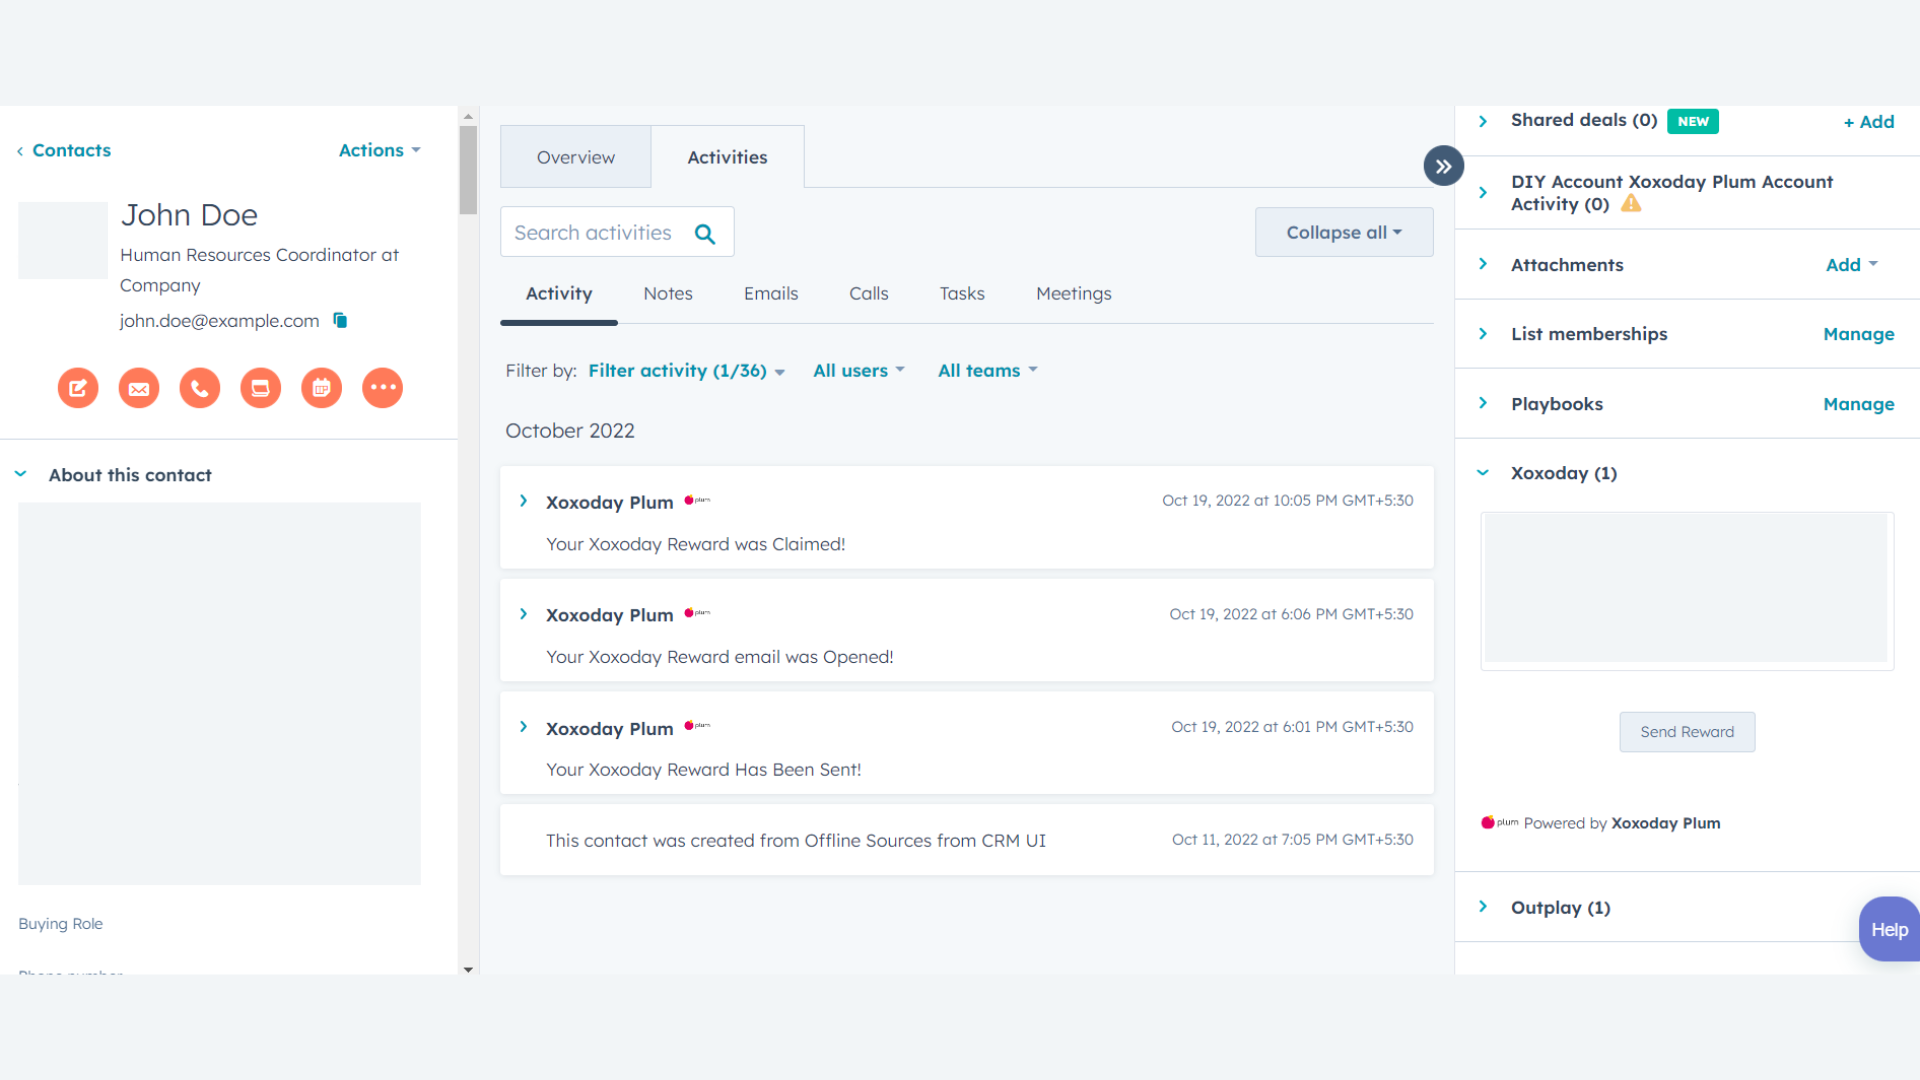This screenshot has width=1920, height=1080.
Task: Collapse the Xoxoday section
Action: tap(1482, 472)
